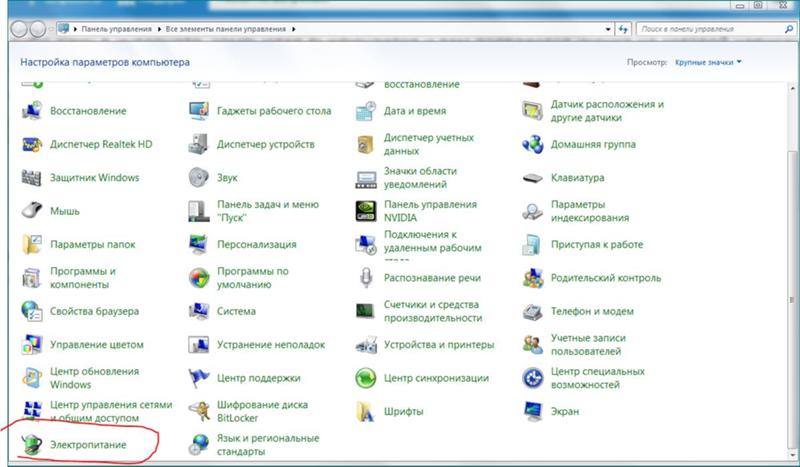Click Язык и региональные стандарты link
This screenshot has width=800, height=467.
click(x=268, y=445)
